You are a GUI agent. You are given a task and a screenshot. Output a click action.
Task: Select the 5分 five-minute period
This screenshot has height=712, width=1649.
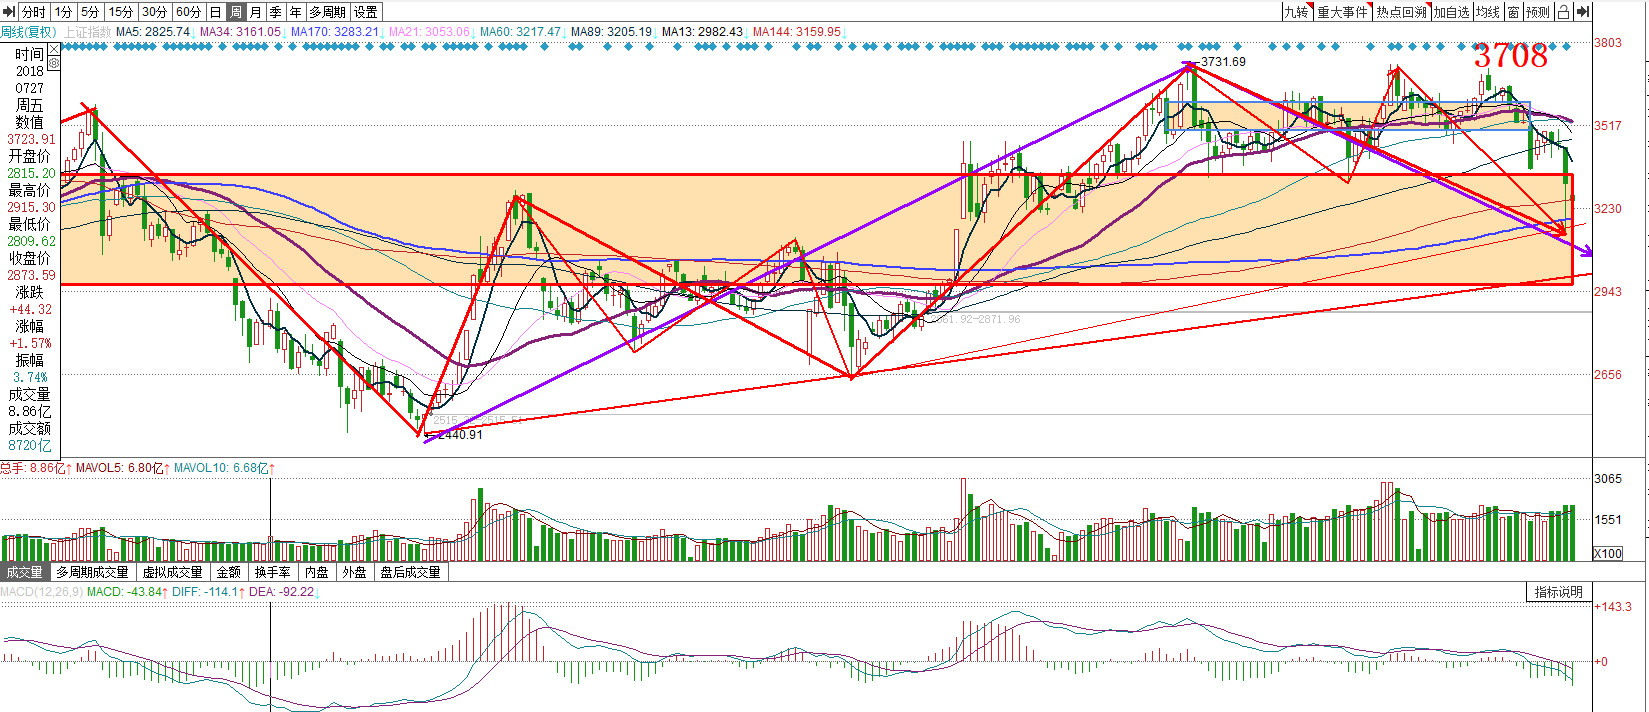point(90,12)
